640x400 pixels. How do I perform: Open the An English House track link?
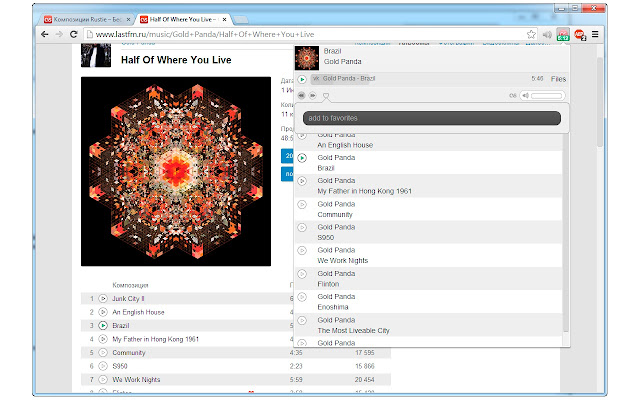[138, 312]
